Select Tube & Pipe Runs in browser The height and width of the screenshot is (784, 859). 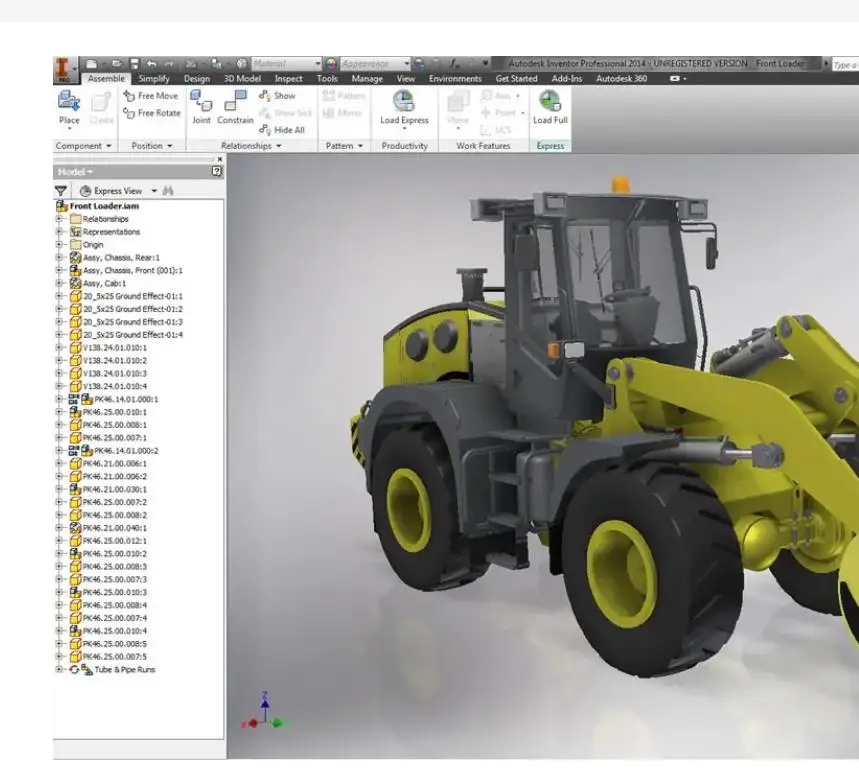(124, 670)
